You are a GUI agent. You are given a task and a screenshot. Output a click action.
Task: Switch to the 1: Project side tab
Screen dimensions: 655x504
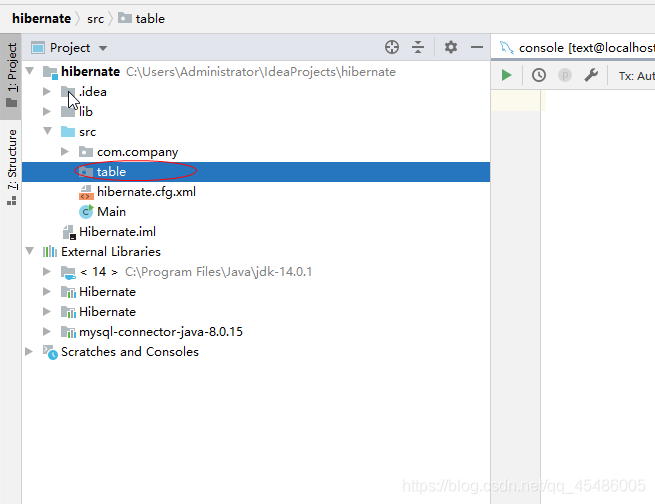[x=11, y=75]
